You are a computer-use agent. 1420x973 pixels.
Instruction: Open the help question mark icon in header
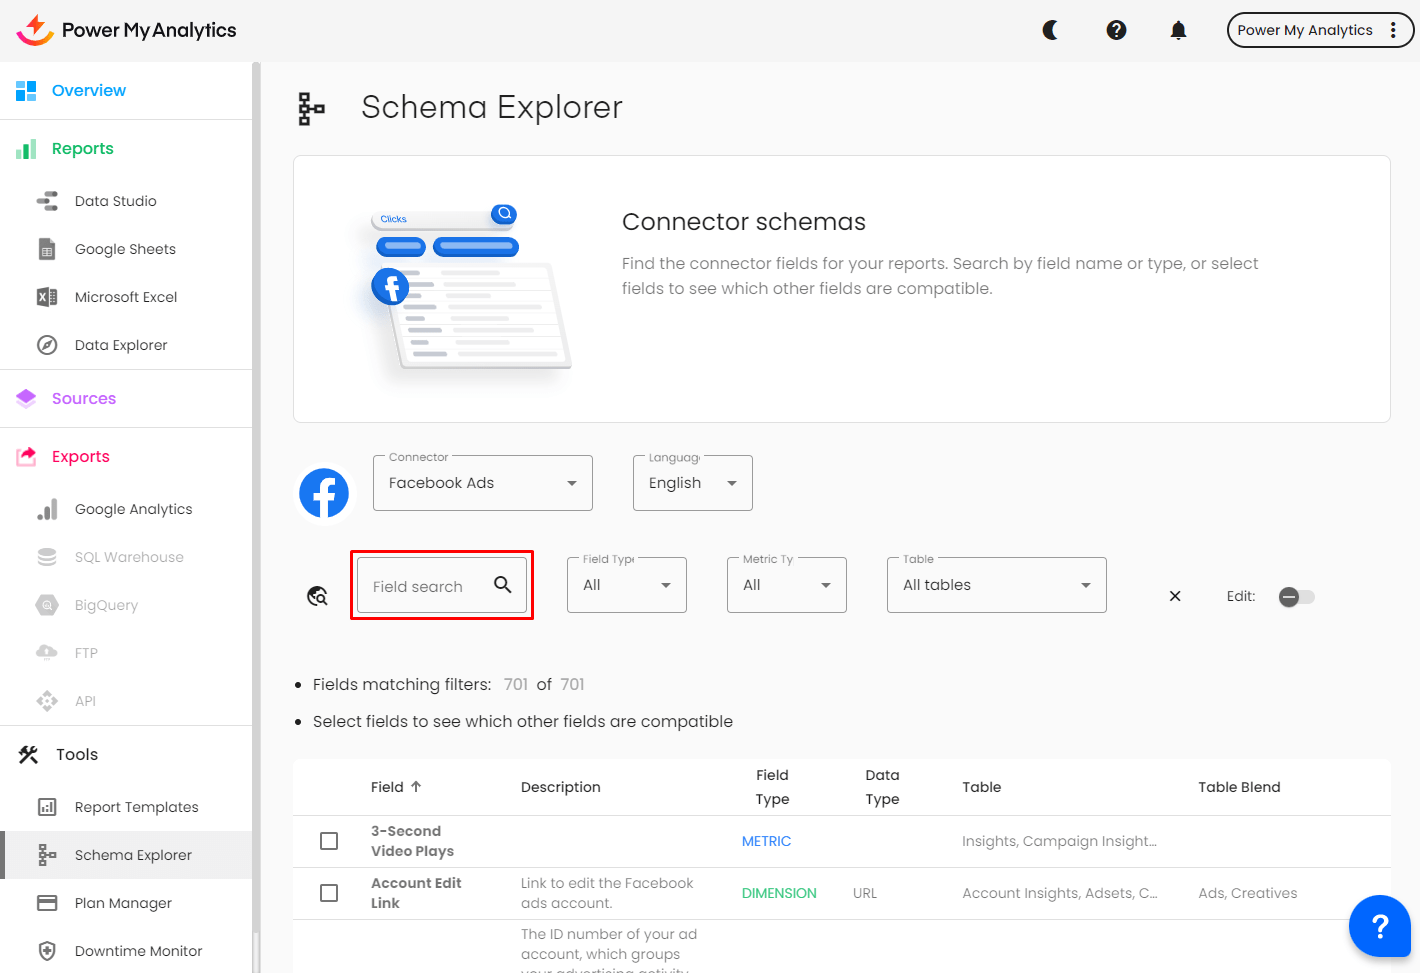[x=1116, y=30]
